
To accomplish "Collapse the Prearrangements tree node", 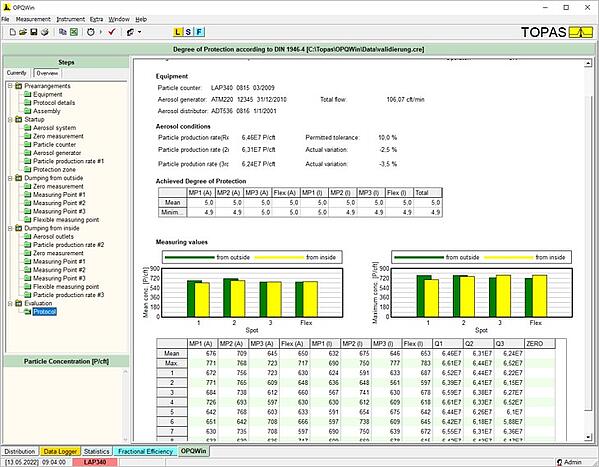I will (10, 86).
